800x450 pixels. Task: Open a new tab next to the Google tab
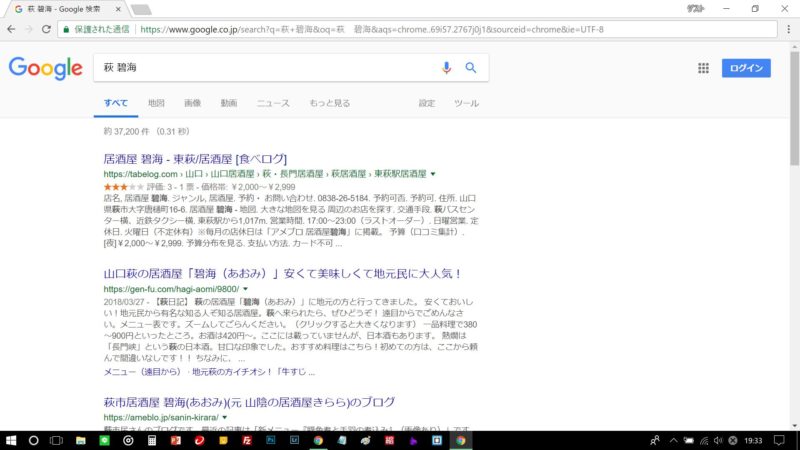click(x=141, y=9)
